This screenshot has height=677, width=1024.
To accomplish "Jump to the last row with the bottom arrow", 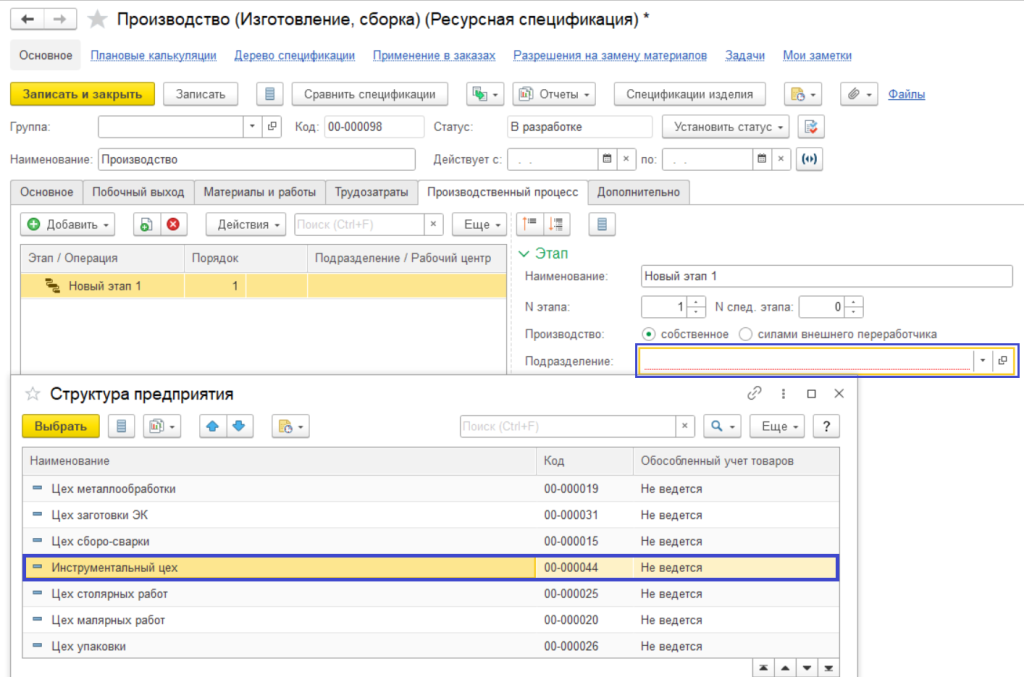I will pyautogui.click(x=828, y=668).
